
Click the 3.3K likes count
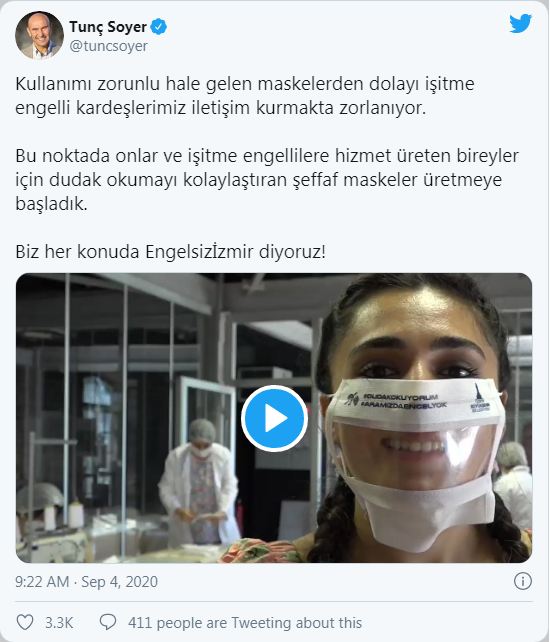[x=59, y=623]
